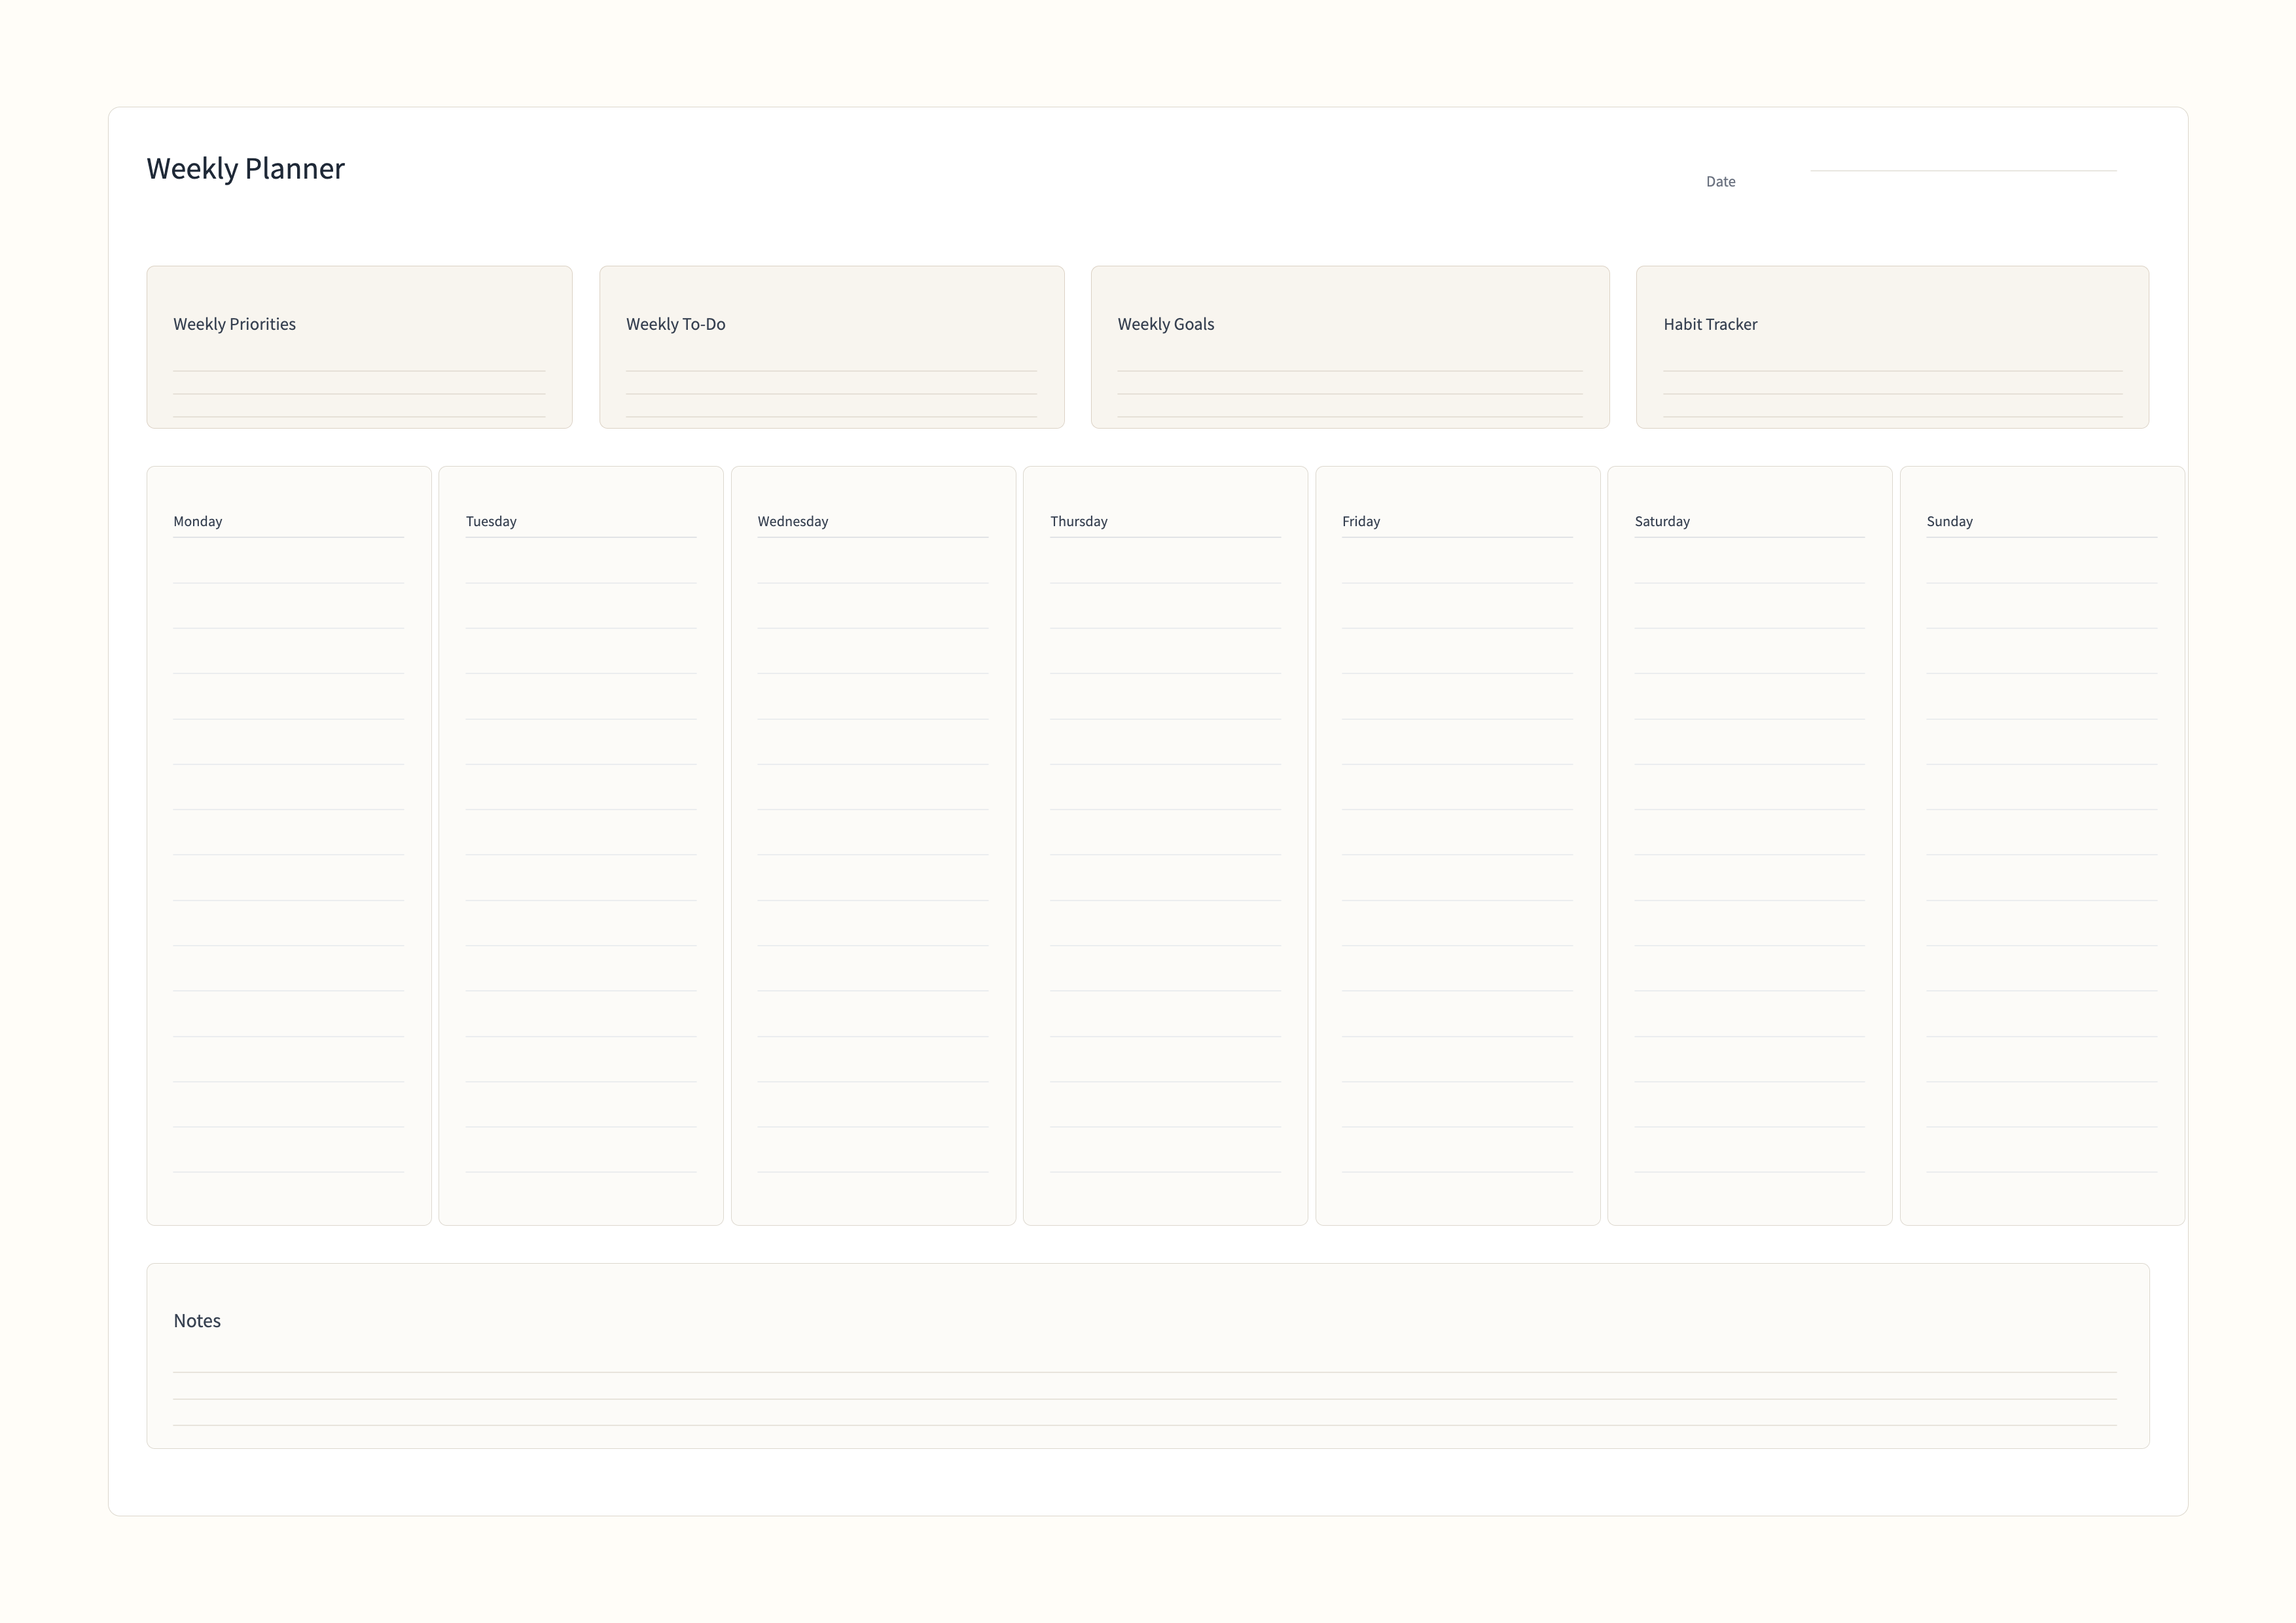Select the Saturday column header
The width and height of the screenshot is (2296, 1623).
1661,521
